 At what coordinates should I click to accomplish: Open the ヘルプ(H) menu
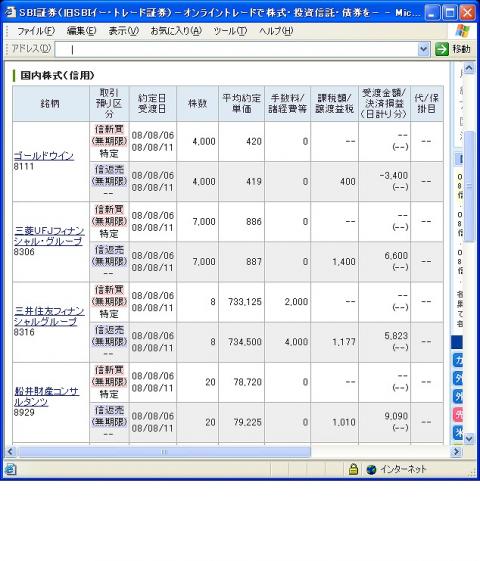(x=276, y=31)
